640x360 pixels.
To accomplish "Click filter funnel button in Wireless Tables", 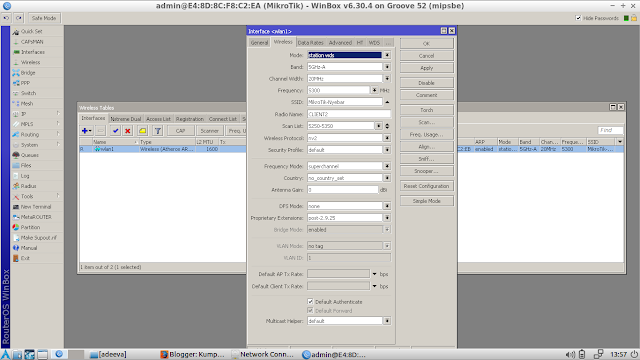I will (158, 131).
